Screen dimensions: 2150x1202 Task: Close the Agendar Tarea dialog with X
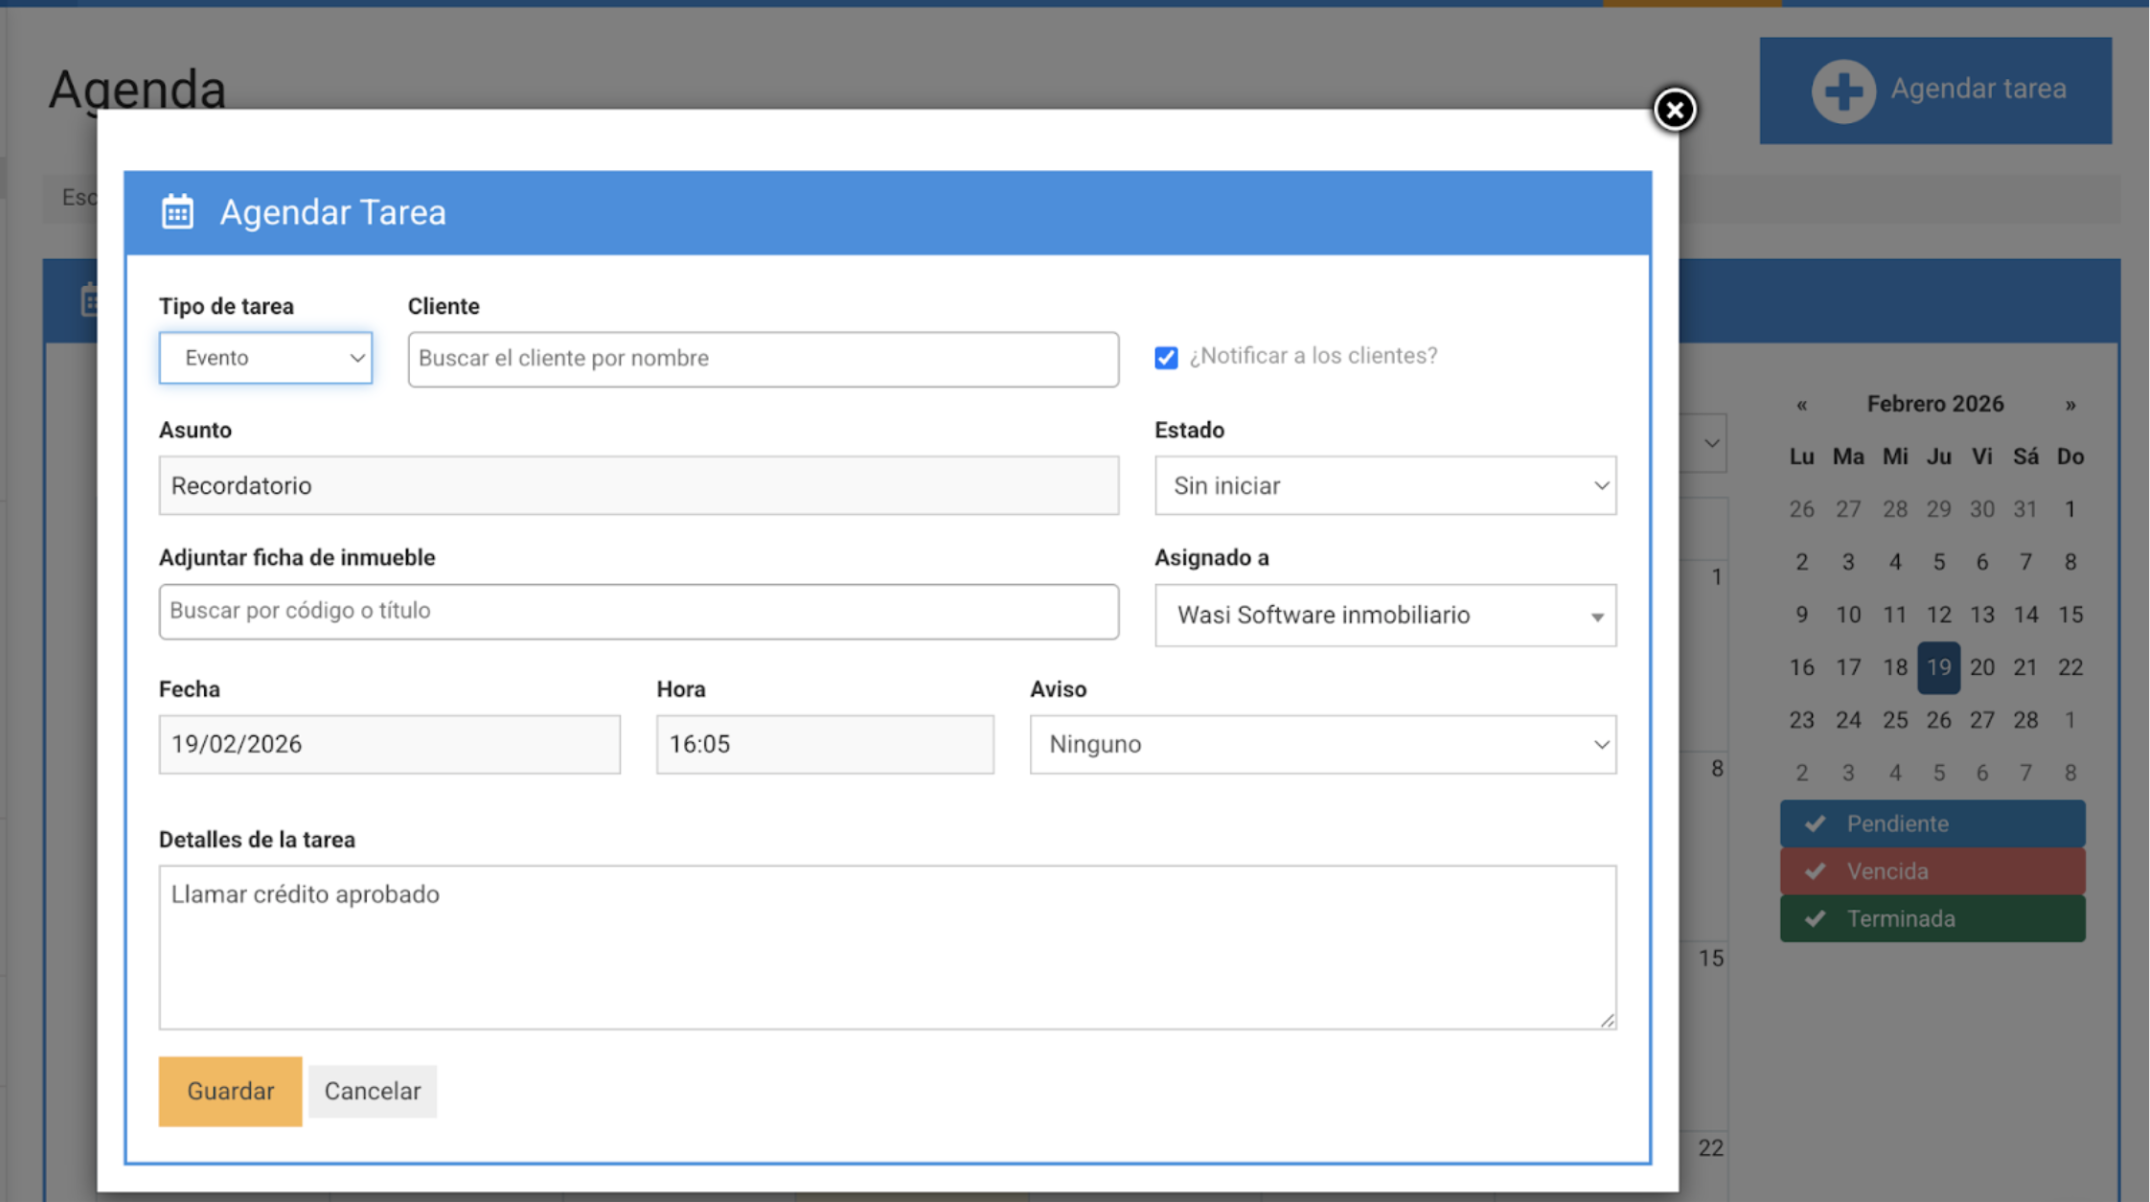(x=1674, y=109)
